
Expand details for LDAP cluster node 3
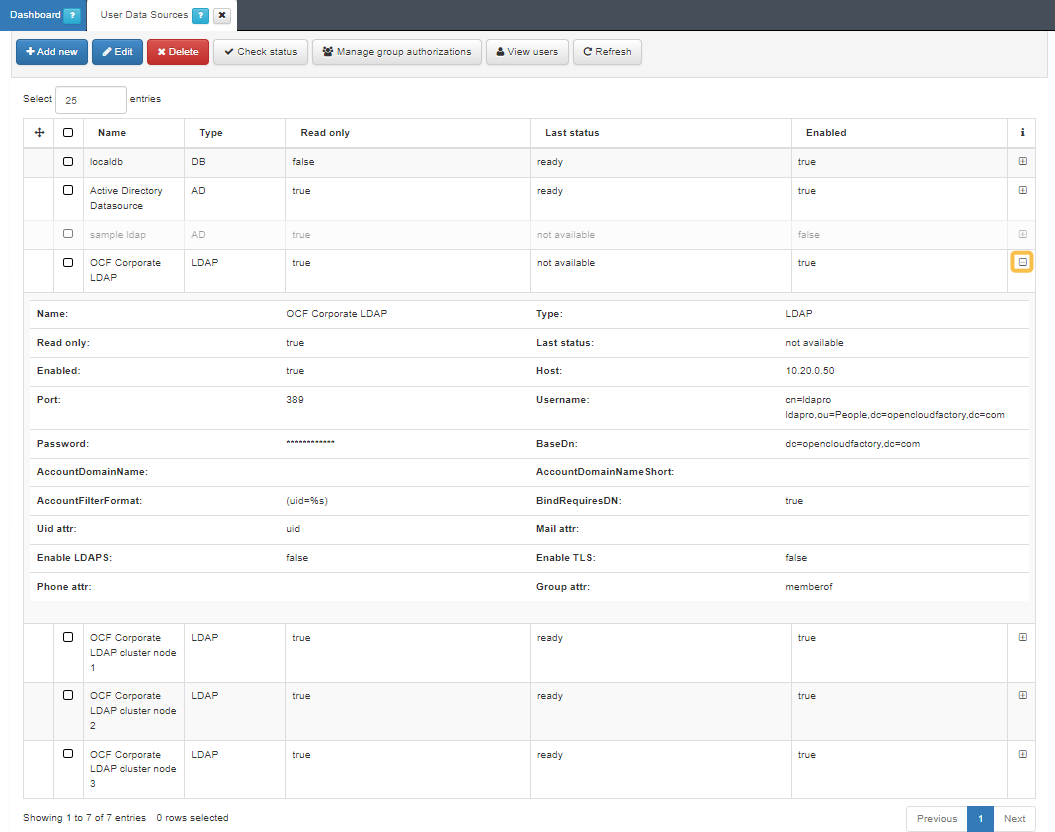(x=1022, y=754)
